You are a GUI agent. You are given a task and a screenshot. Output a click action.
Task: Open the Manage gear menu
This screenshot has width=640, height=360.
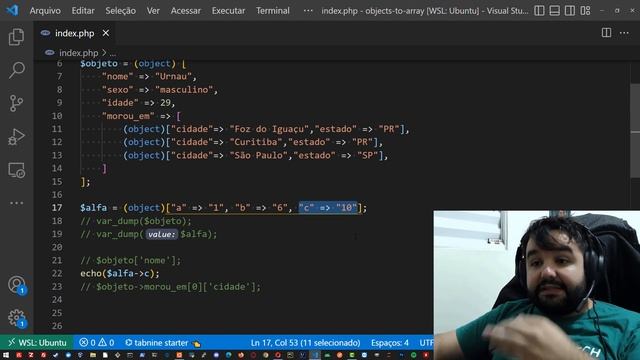(16, 318)
